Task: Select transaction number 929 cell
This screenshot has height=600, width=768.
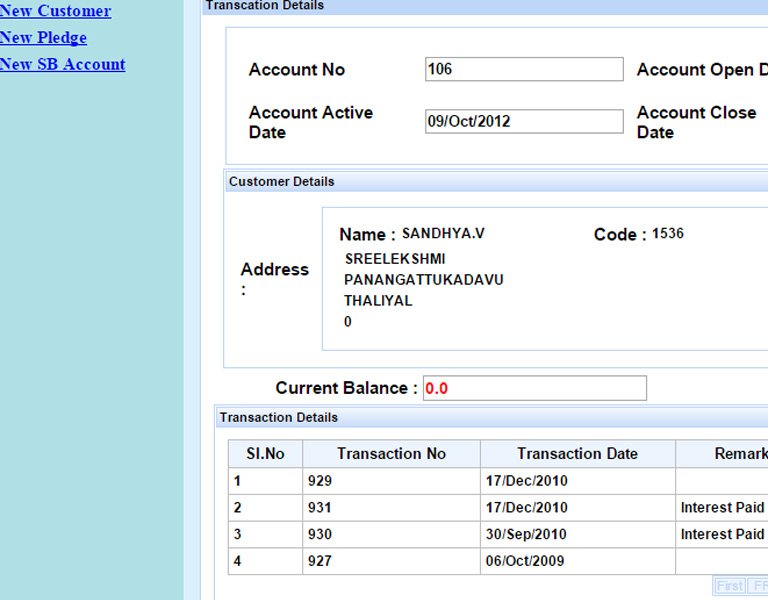Action: [391, 481]
